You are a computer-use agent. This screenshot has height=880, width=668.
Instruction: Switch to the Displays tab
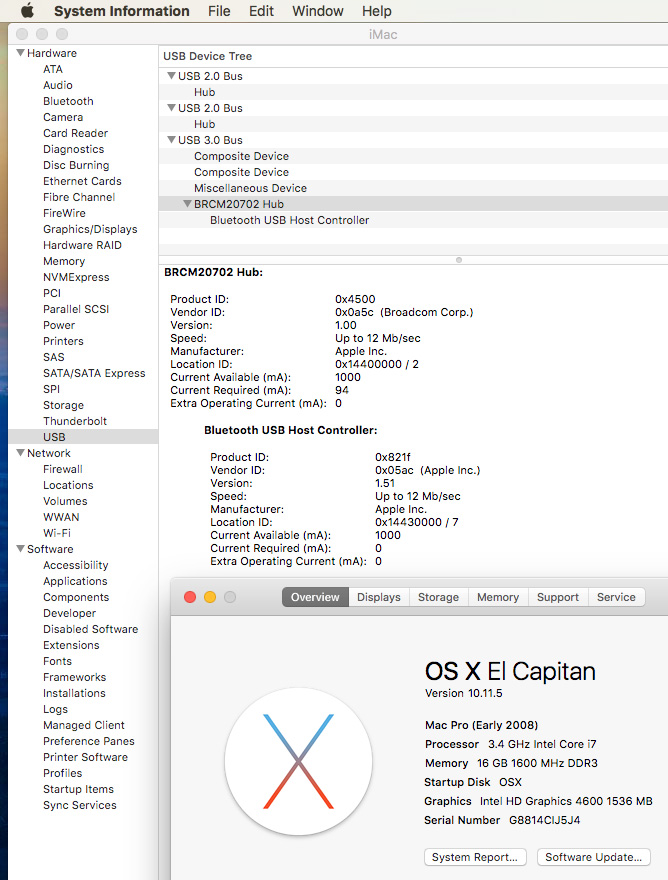(x=379, y=597)
